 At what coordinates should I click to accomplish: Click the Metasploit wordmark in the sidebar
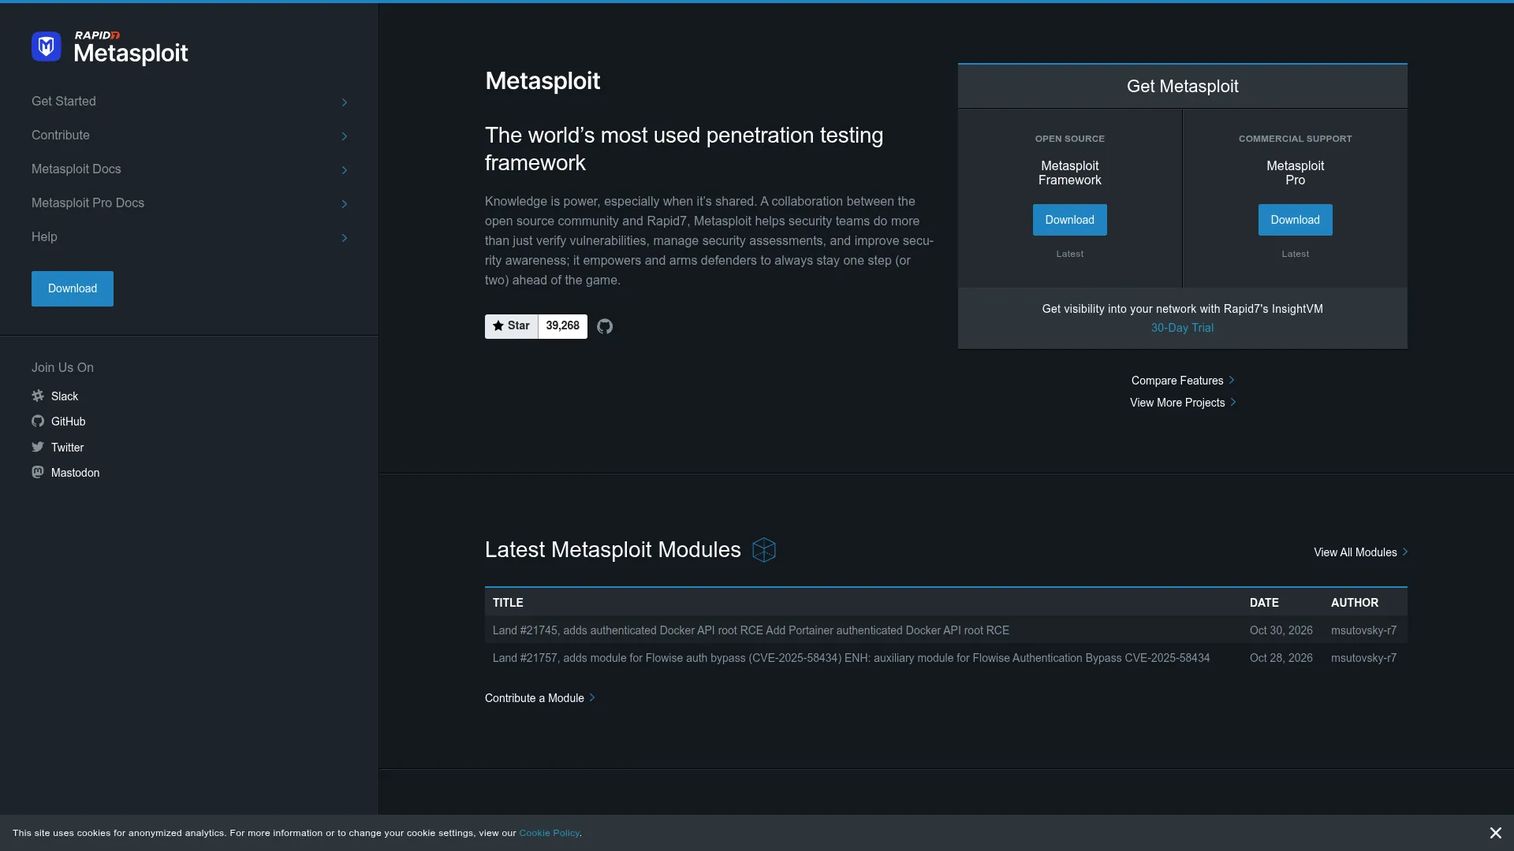pos(131,53)
